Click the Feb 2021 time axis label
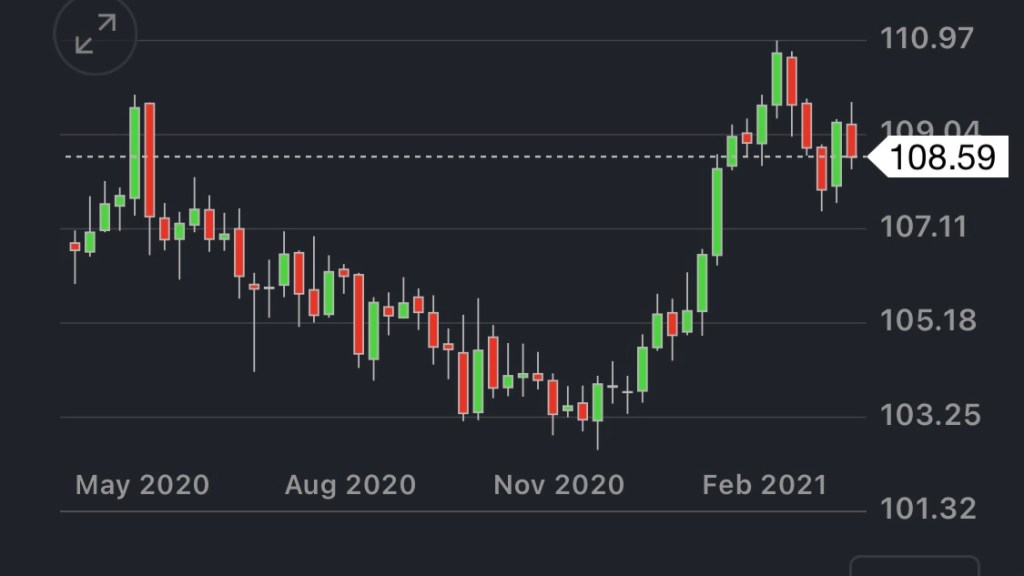 (765, 486)
